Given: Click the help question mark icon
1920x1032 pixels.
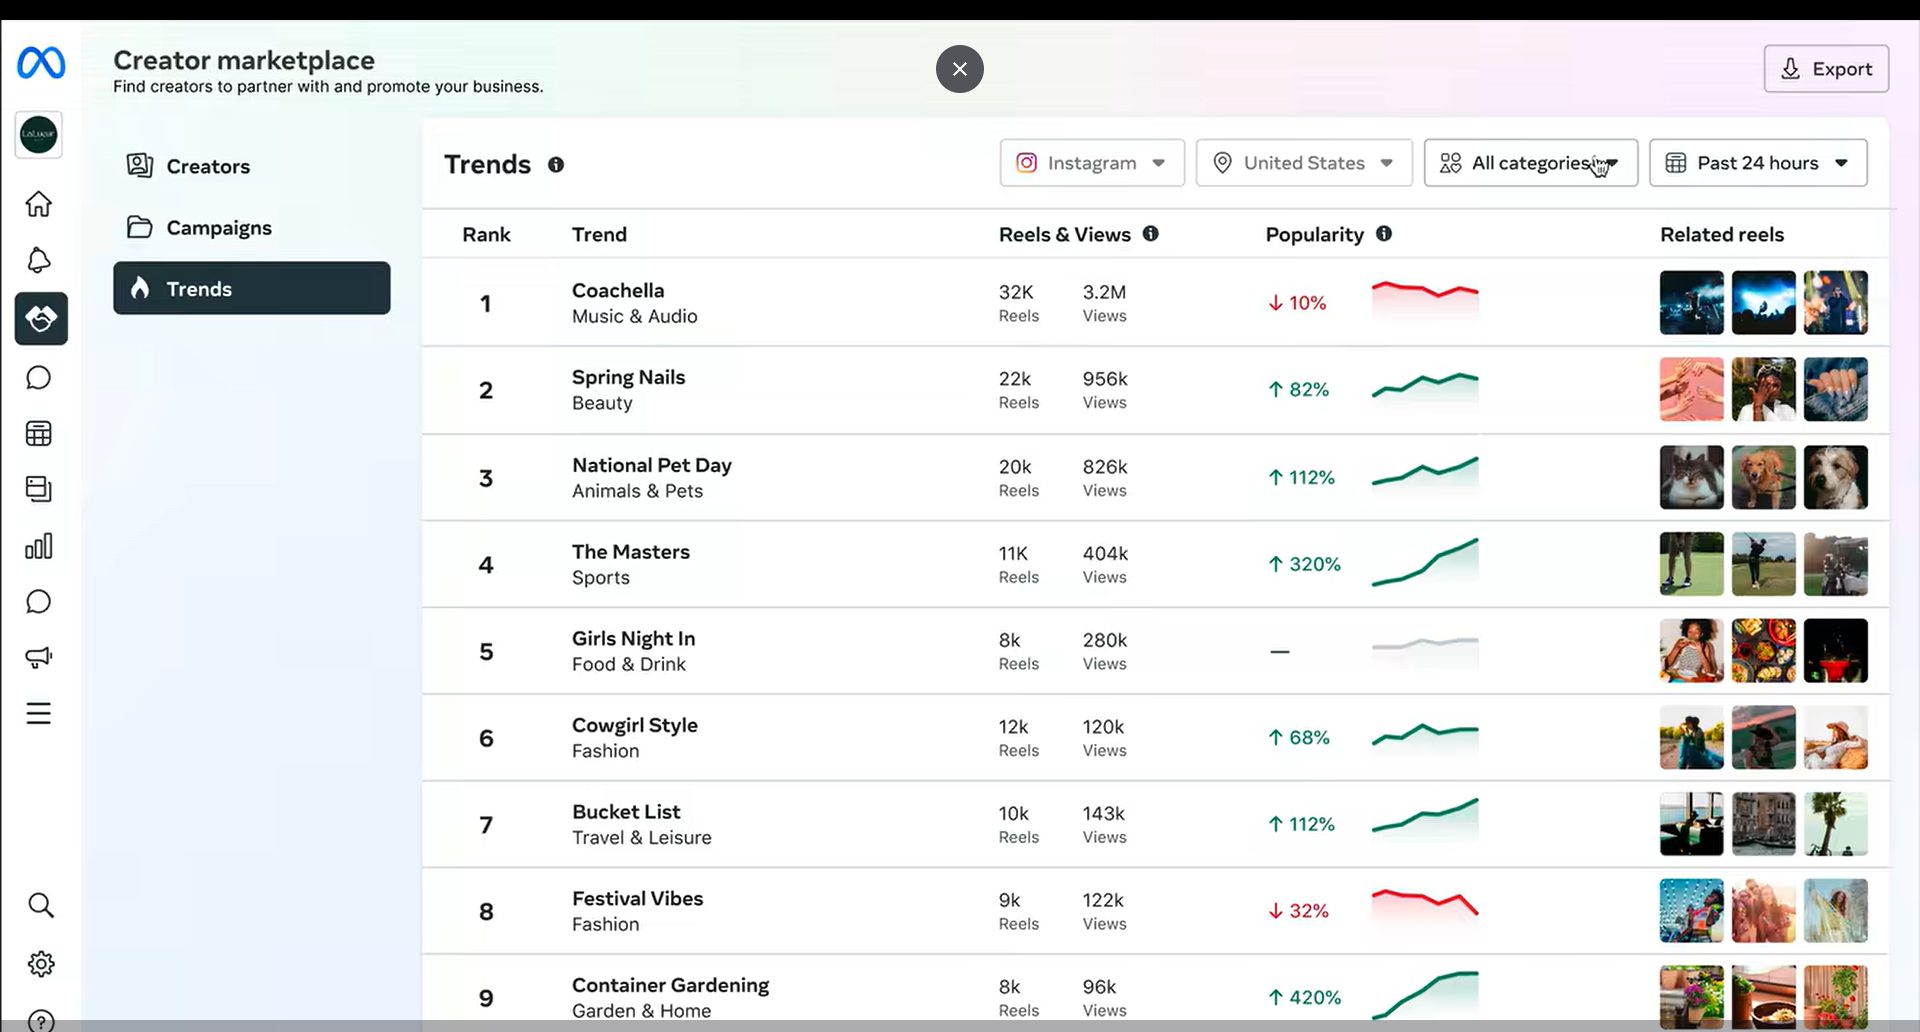Looking at the screenshot, I should 41,1020.
